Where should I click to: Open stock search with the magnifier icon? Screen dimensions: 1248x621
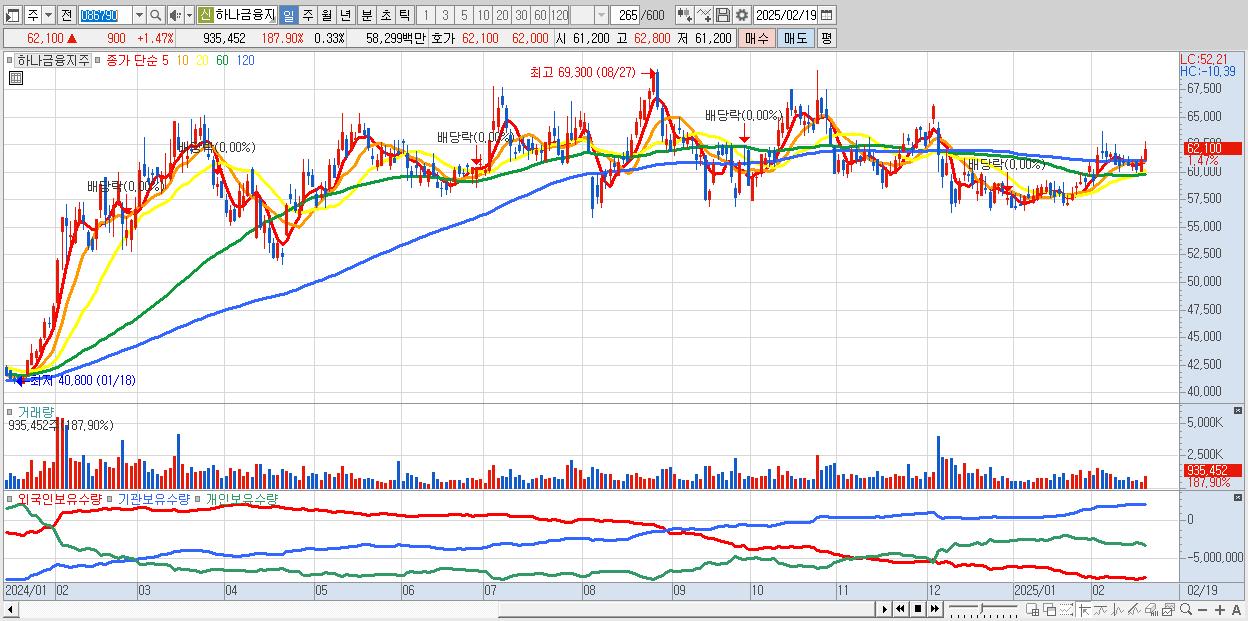pyautogui.click(x=156, y=15)
